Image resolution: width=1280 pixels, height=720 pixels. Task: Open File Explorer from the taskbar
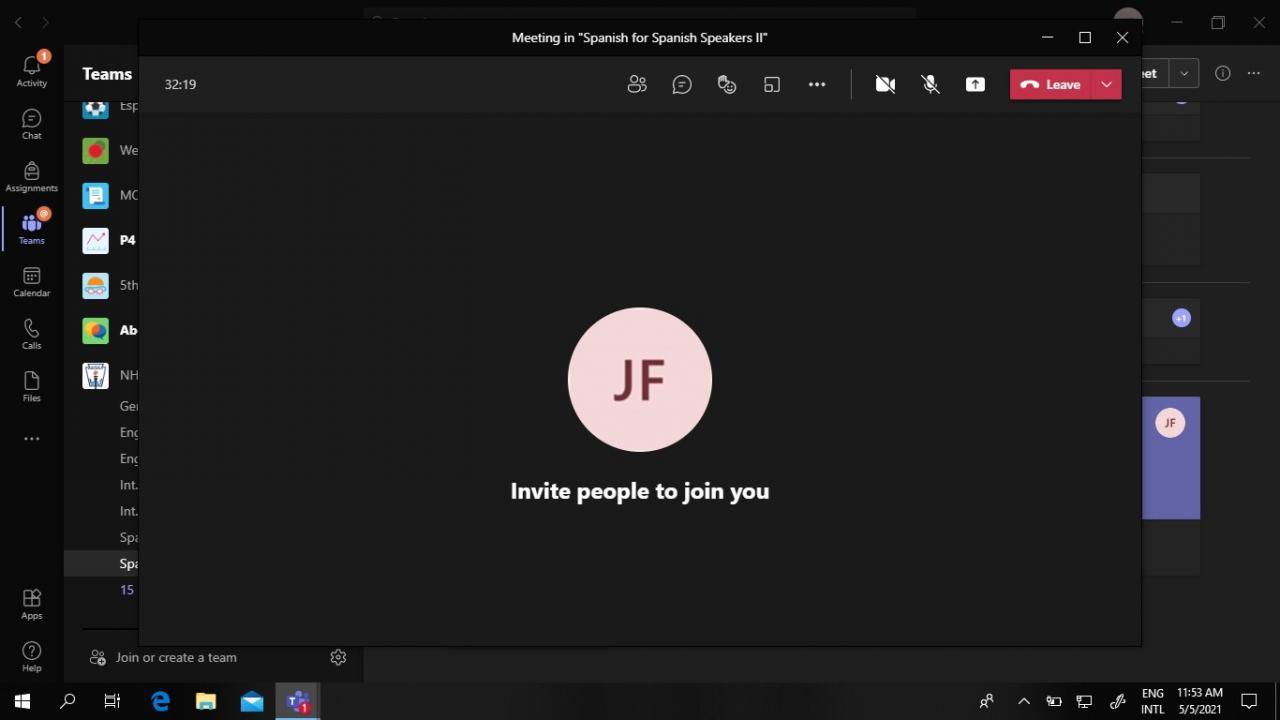coord(206,701)
